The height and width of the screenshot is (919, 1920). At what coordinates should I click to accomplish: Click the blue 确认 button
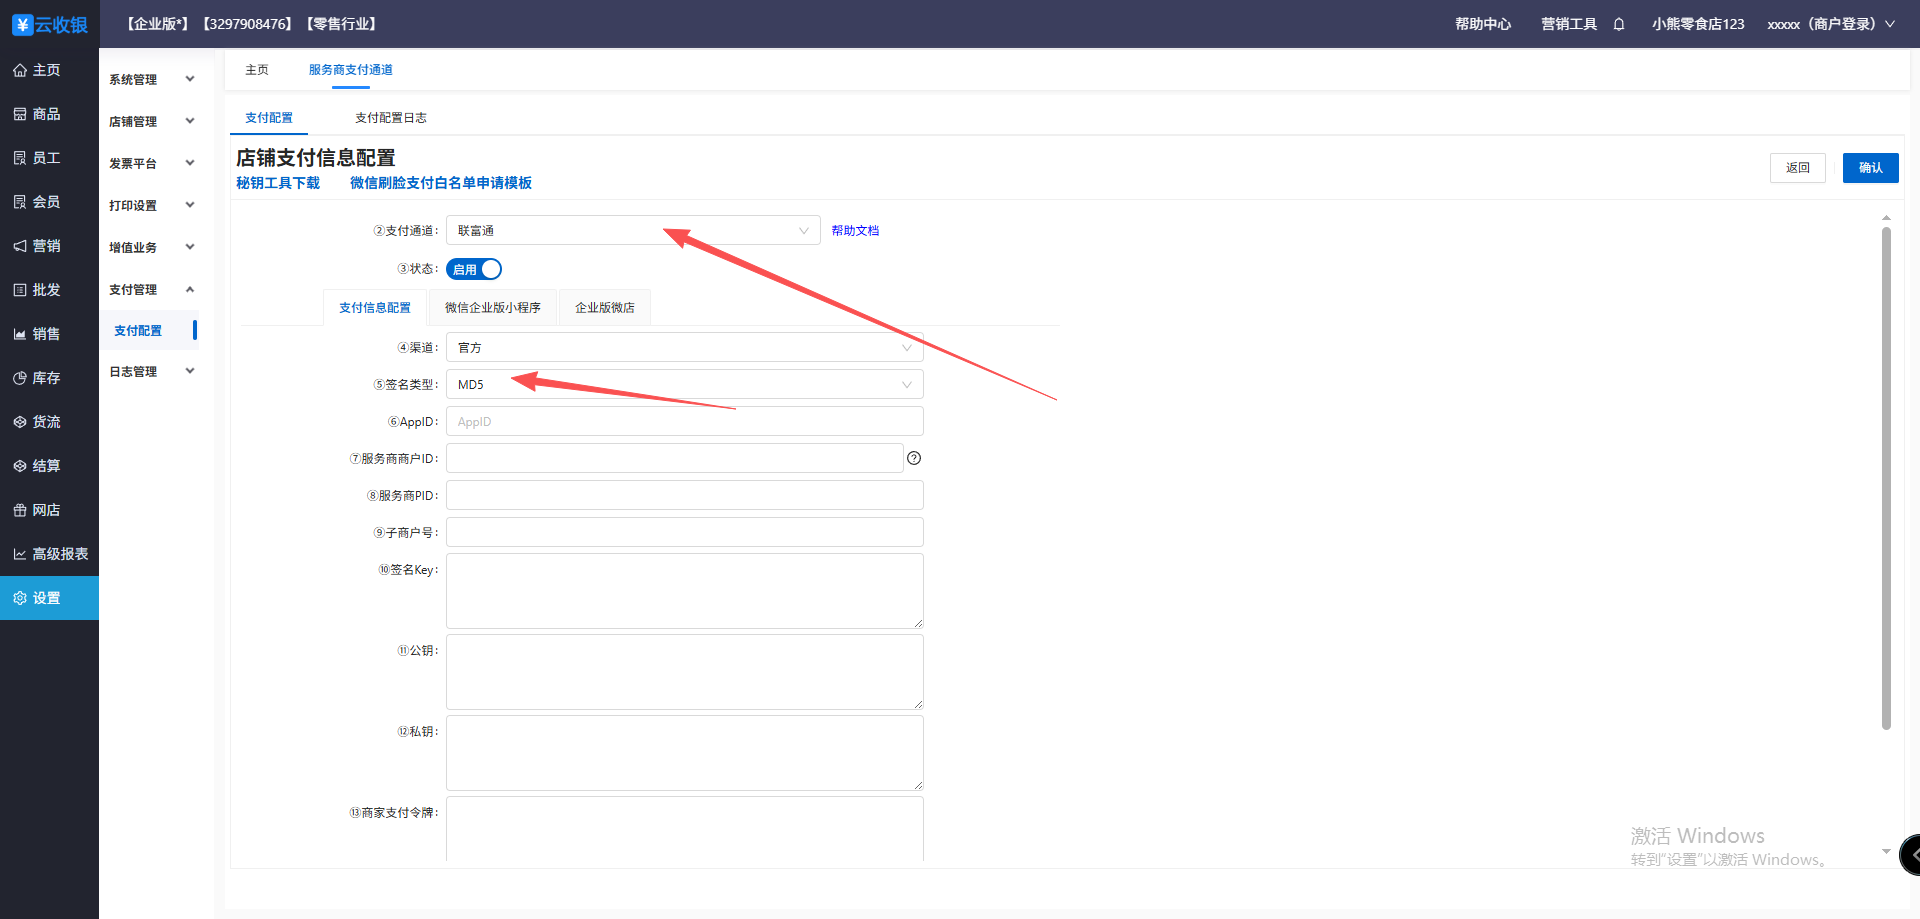coord(1870,168)
